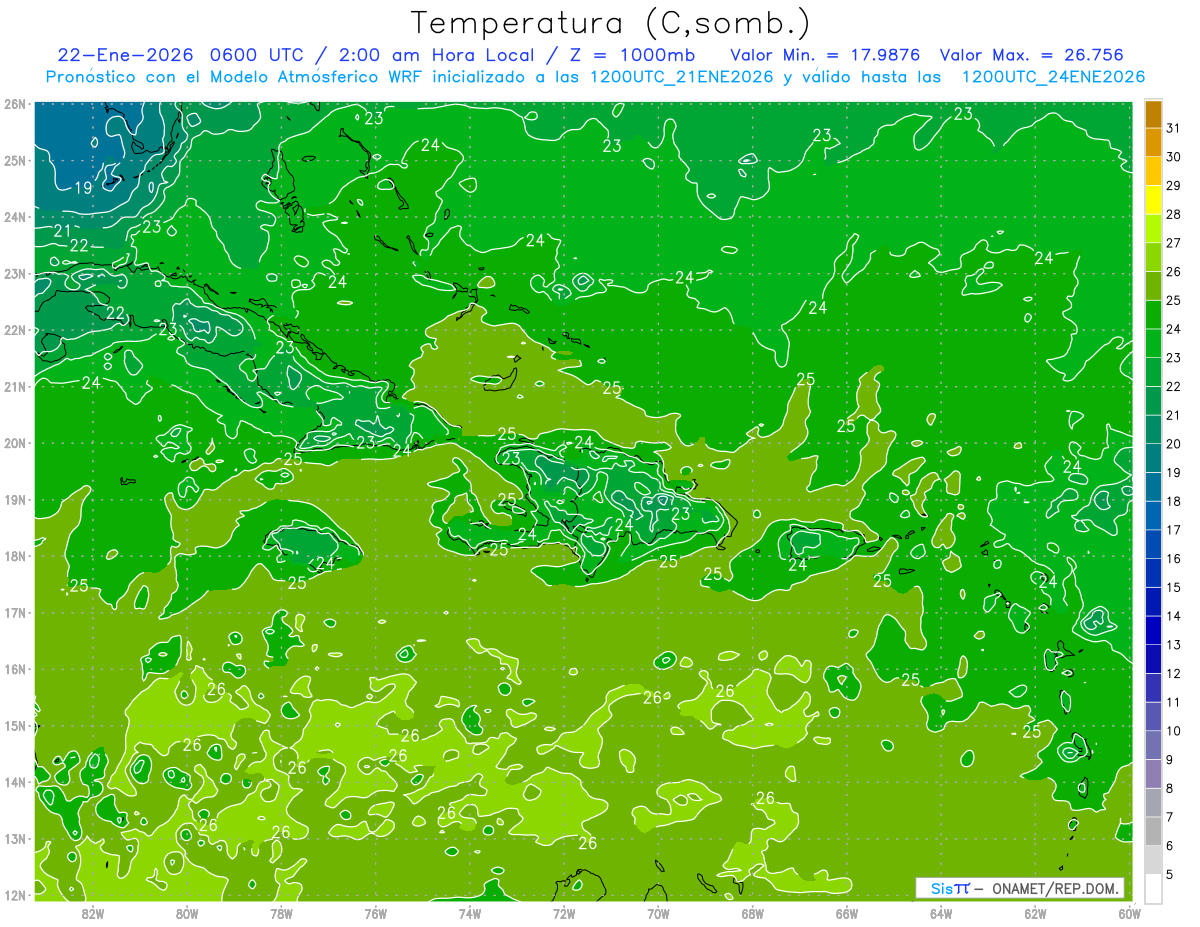Viewport: 1200px width, 927px height.
Task: Click the latitude axis label '26N'
Action: click(x=15, y=104)
